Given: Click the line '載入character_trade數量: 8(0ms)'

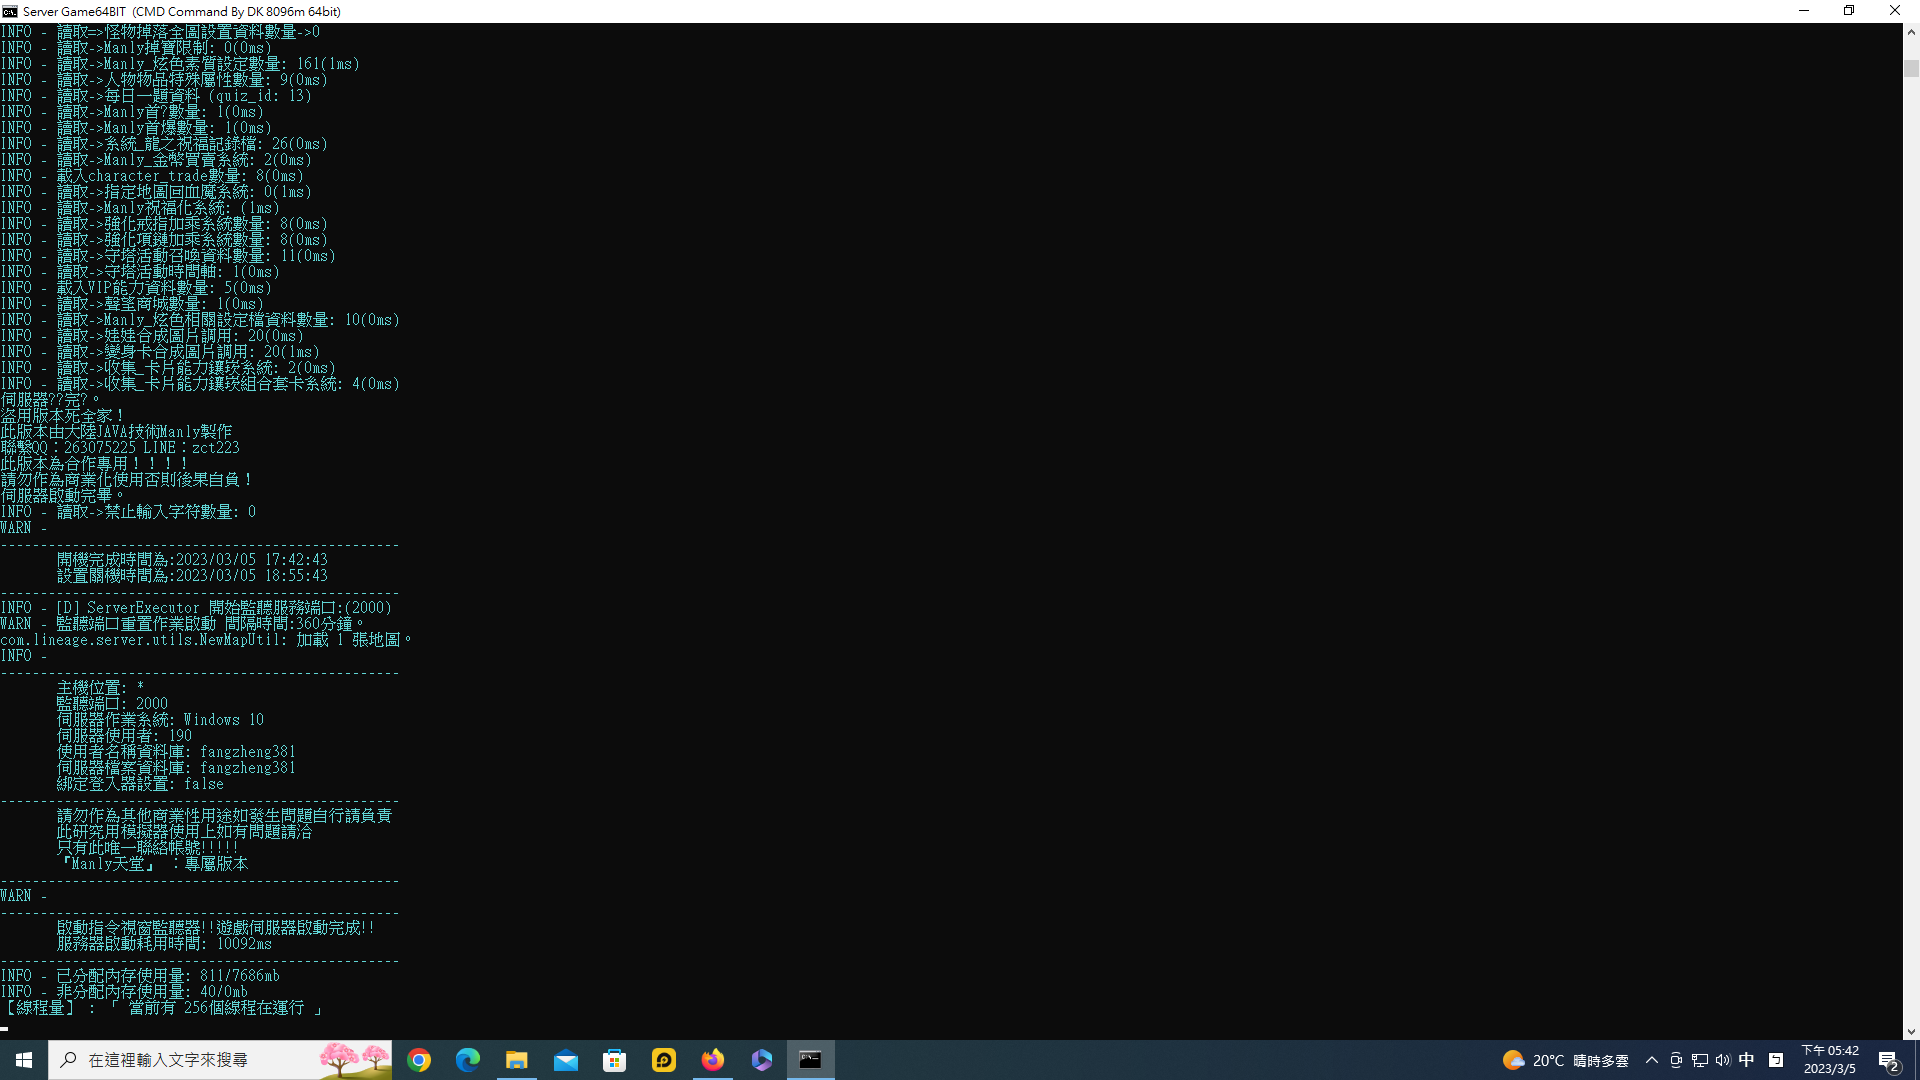Looking at the screenshot, I should 180,176.
